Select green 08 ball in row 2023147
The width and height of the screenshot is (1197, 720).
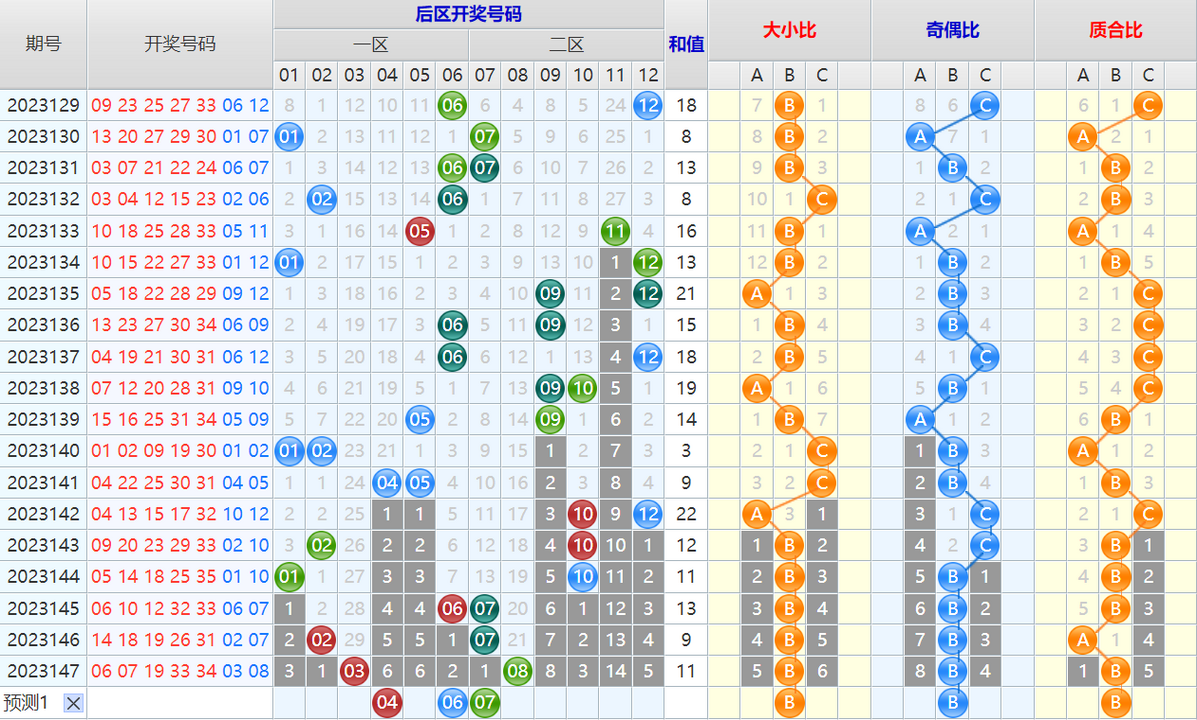pyautogui.click(x=518, y=671)
